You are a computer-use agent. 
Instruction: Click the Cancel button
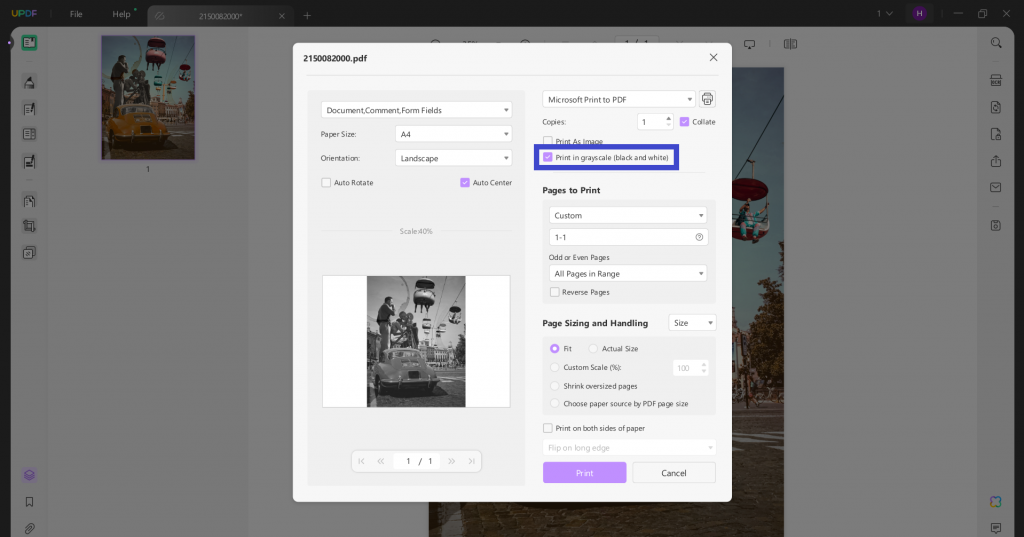coord(674,472)
